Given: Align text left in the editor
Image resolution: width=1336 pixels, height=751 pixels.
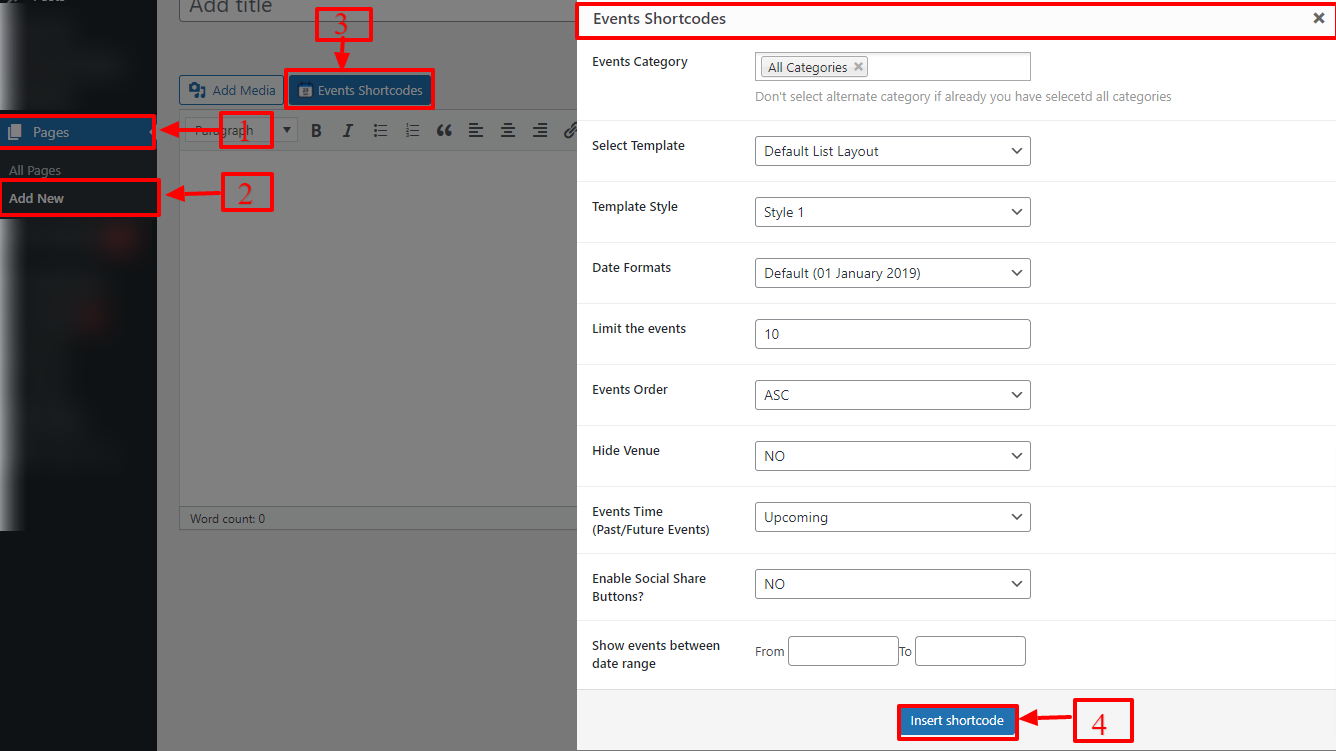Looking at the screenshot, I should point(476,131).
